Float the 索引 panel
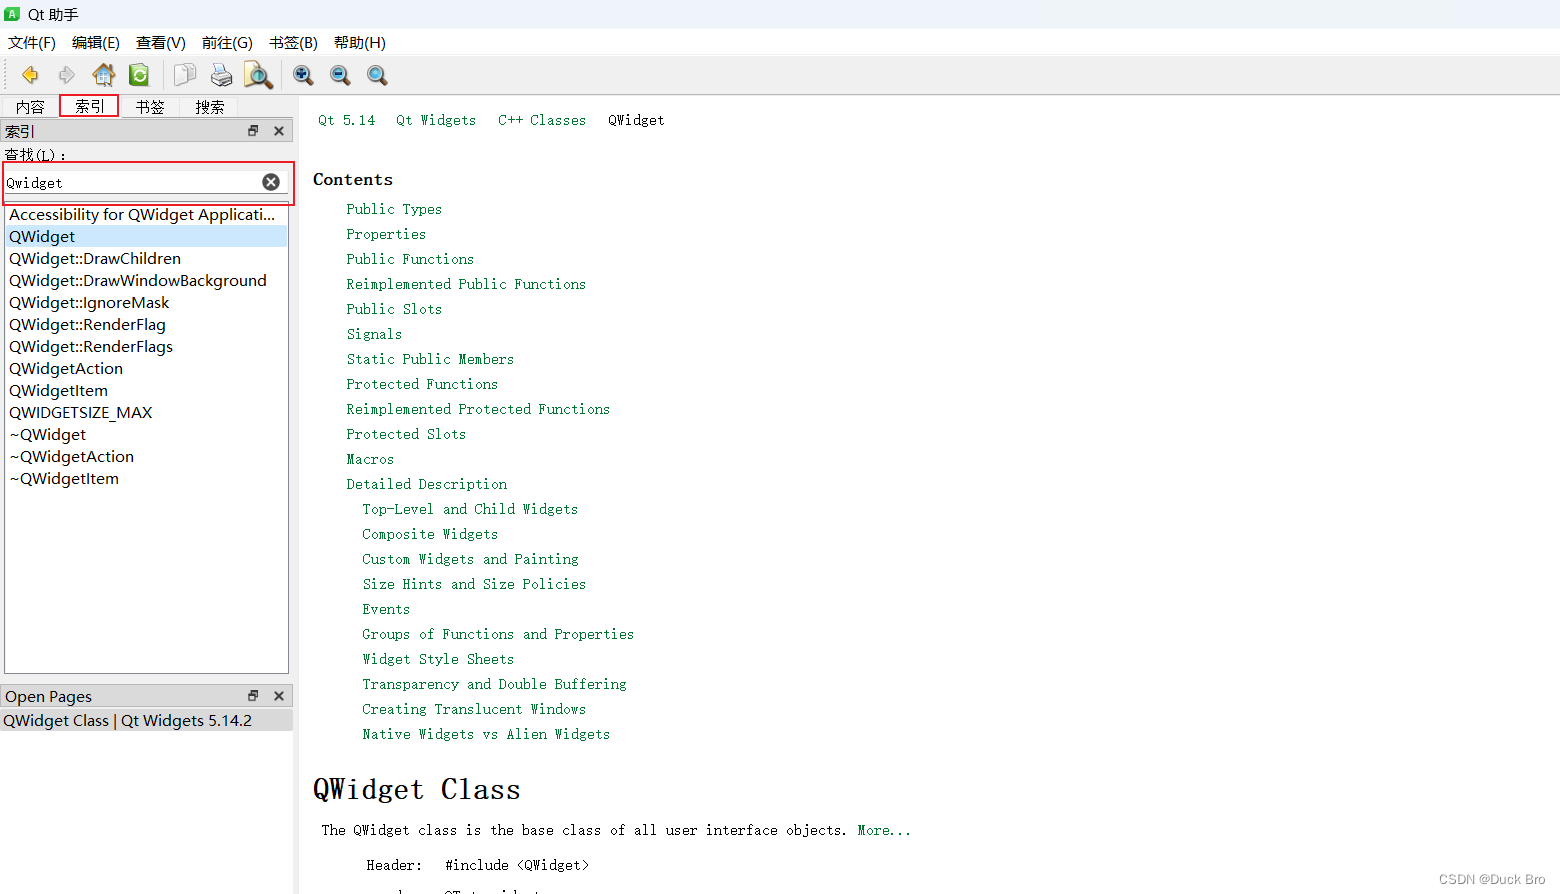Image resolution: width=1560 pixels, height=894 pixels. [253, 131]
